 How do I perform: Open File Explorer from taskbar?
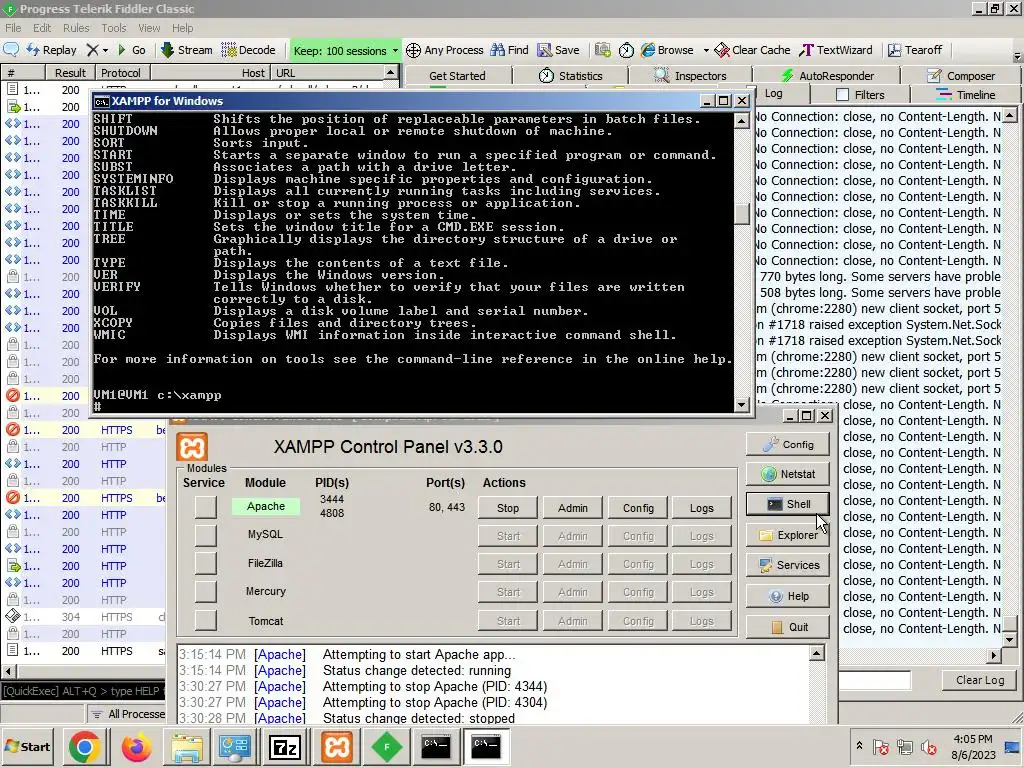click(187, 747)
